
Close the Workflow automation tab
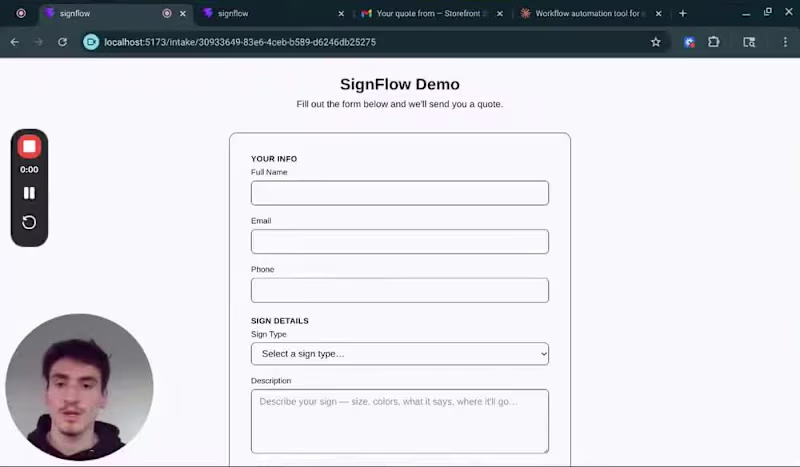click(x=659, y=13)
